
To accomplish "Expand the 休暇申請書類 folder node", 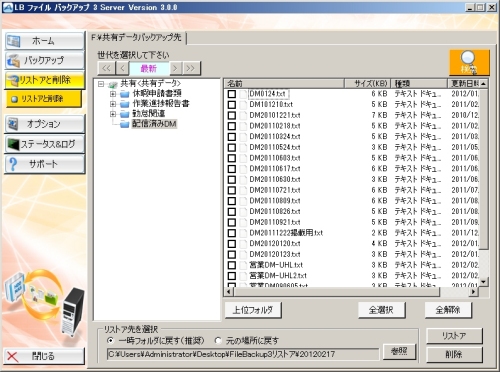I will [x=113, y=94].
